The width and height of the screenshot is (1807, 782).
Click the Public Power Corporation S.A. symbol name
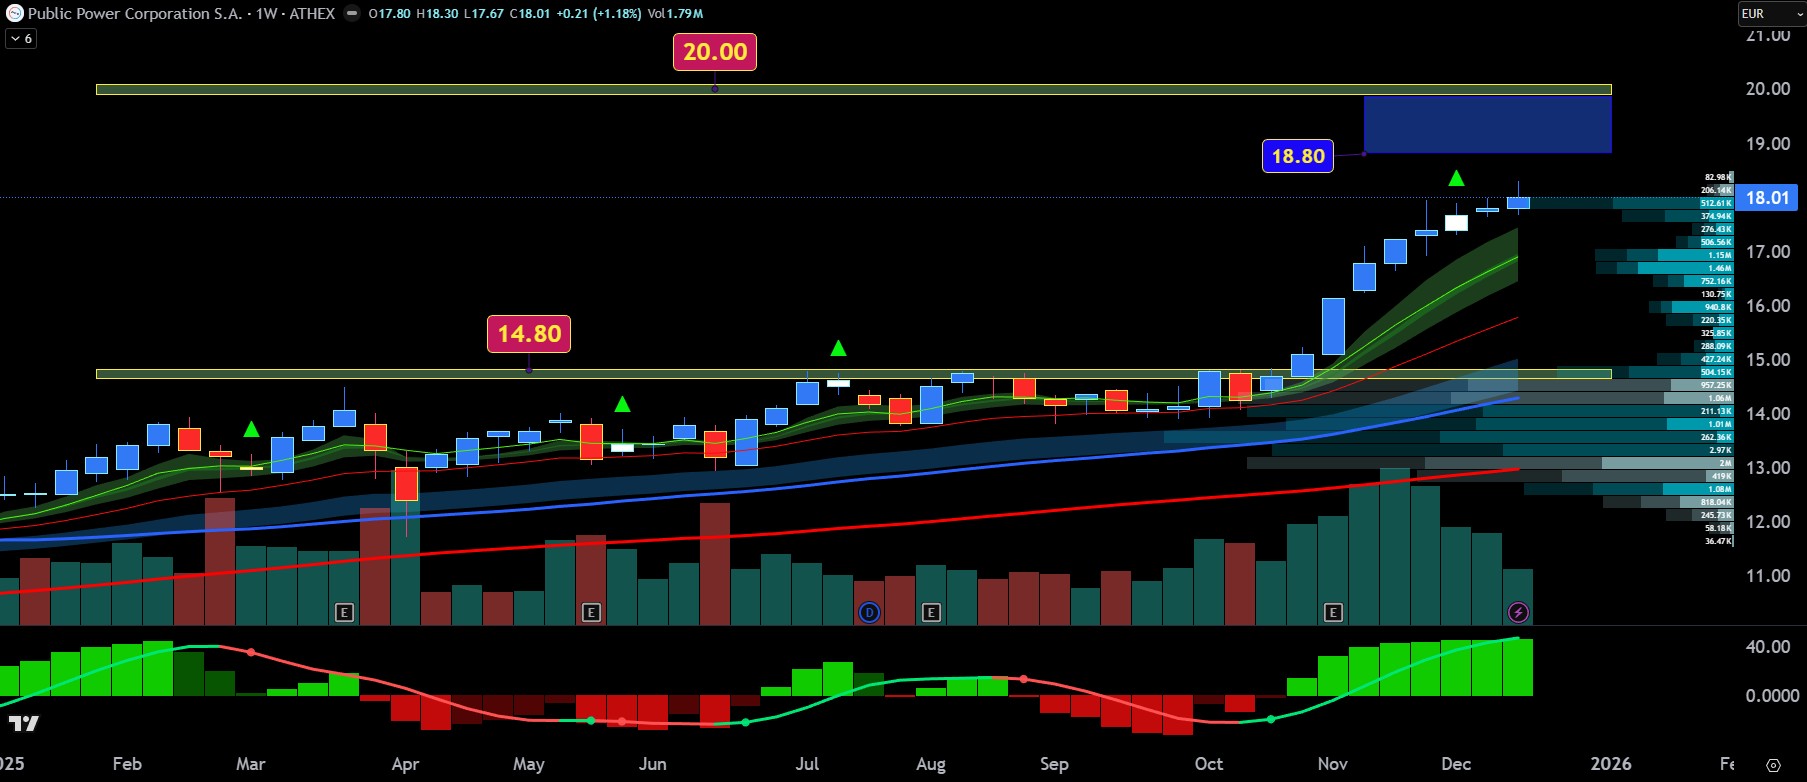tap(134, 14)
